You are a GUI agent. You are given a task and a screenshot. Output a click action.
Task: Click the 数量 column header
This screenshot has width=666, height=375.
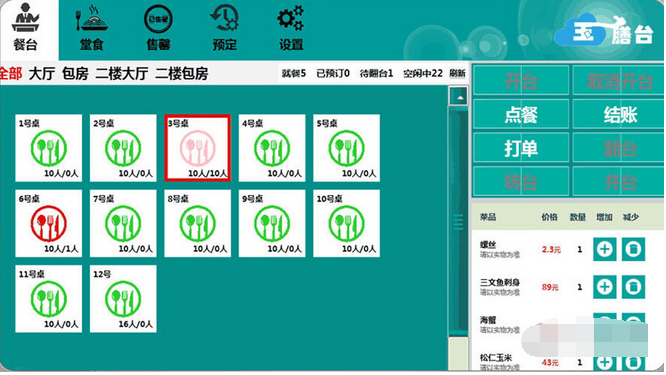coord(578,217)
